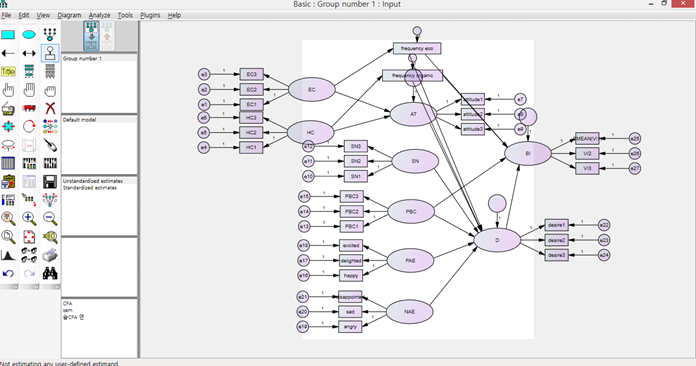696x366 pixels.
Task: Open Select data files
Action: coord(8,163)
